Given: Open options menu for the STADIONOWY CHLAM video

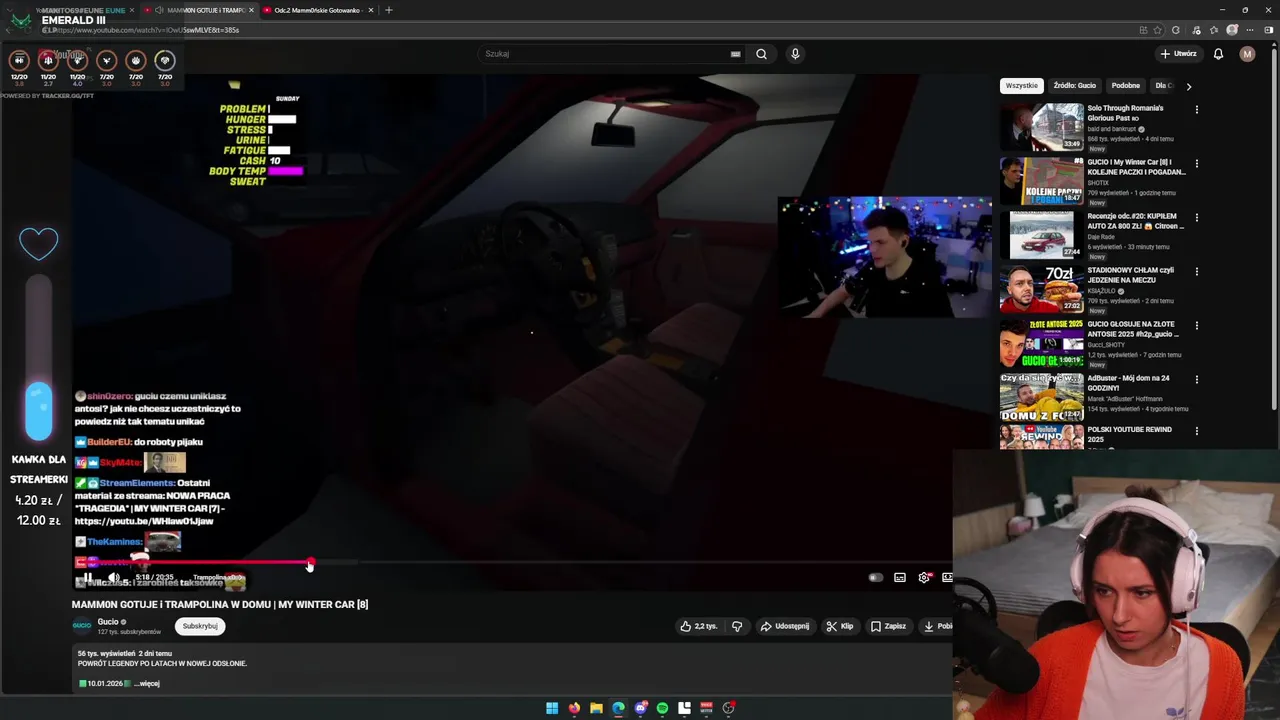Looking at the screenshot, I should (x=1197, y=272).
